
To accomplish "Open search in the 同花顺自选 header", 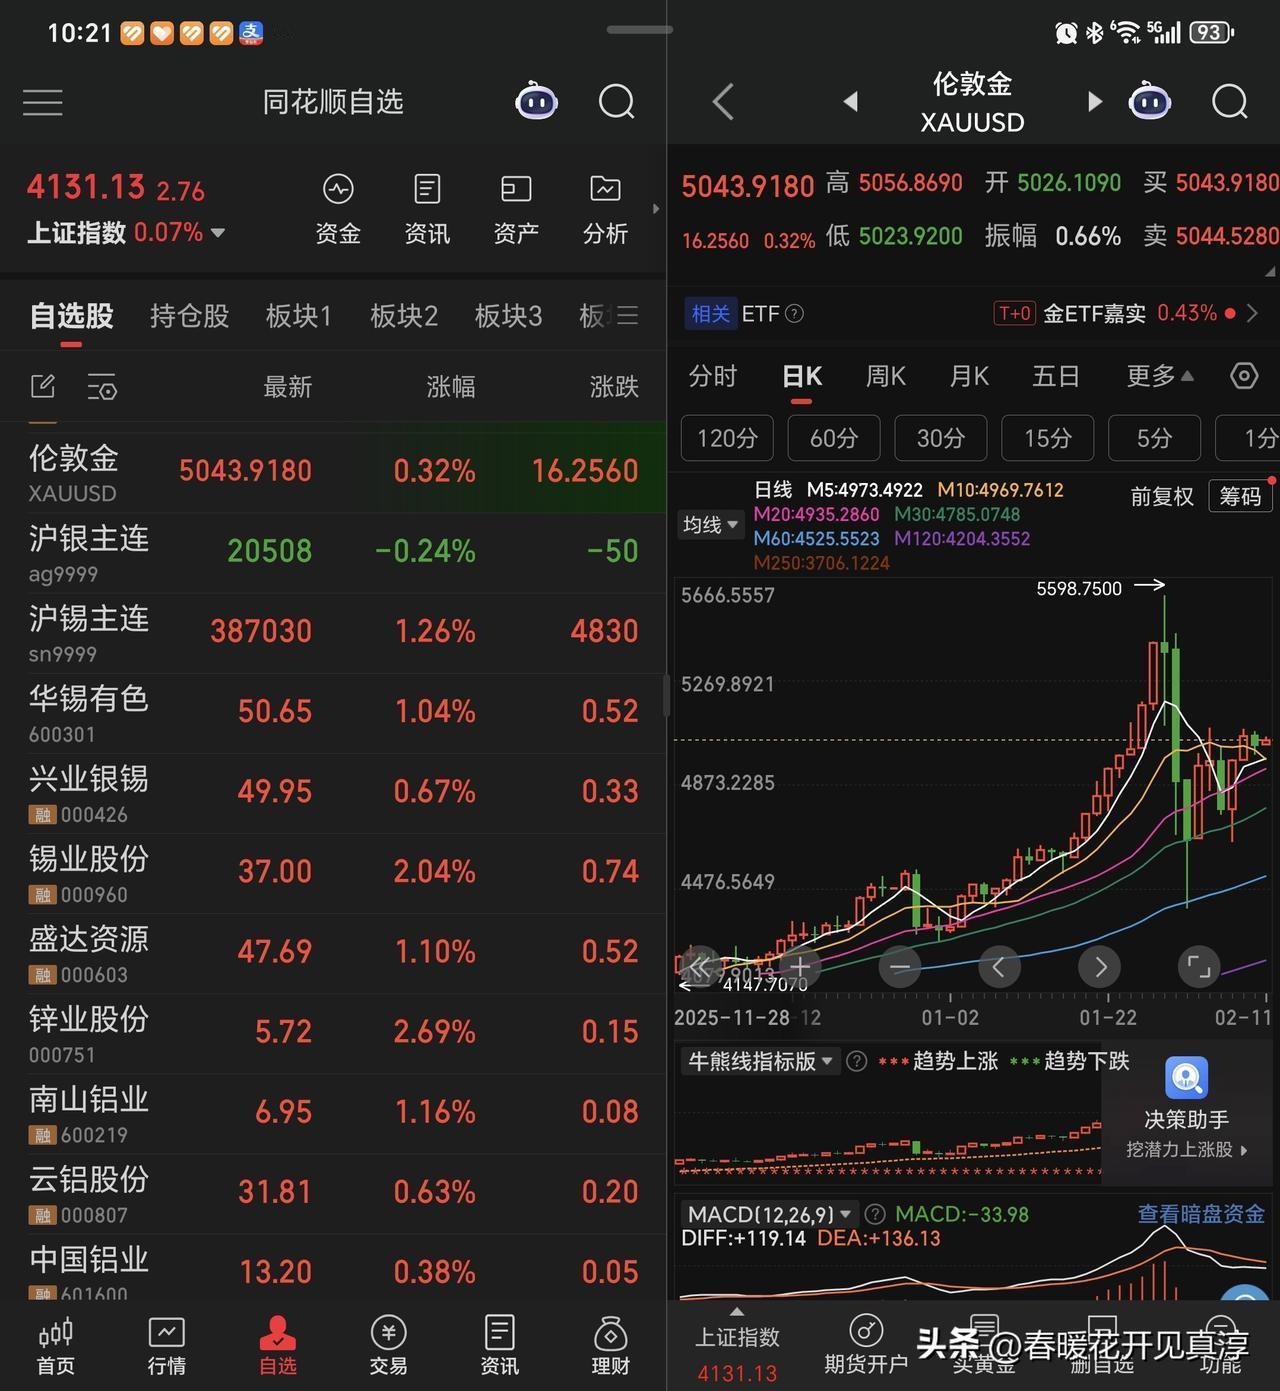I will 616,102.
